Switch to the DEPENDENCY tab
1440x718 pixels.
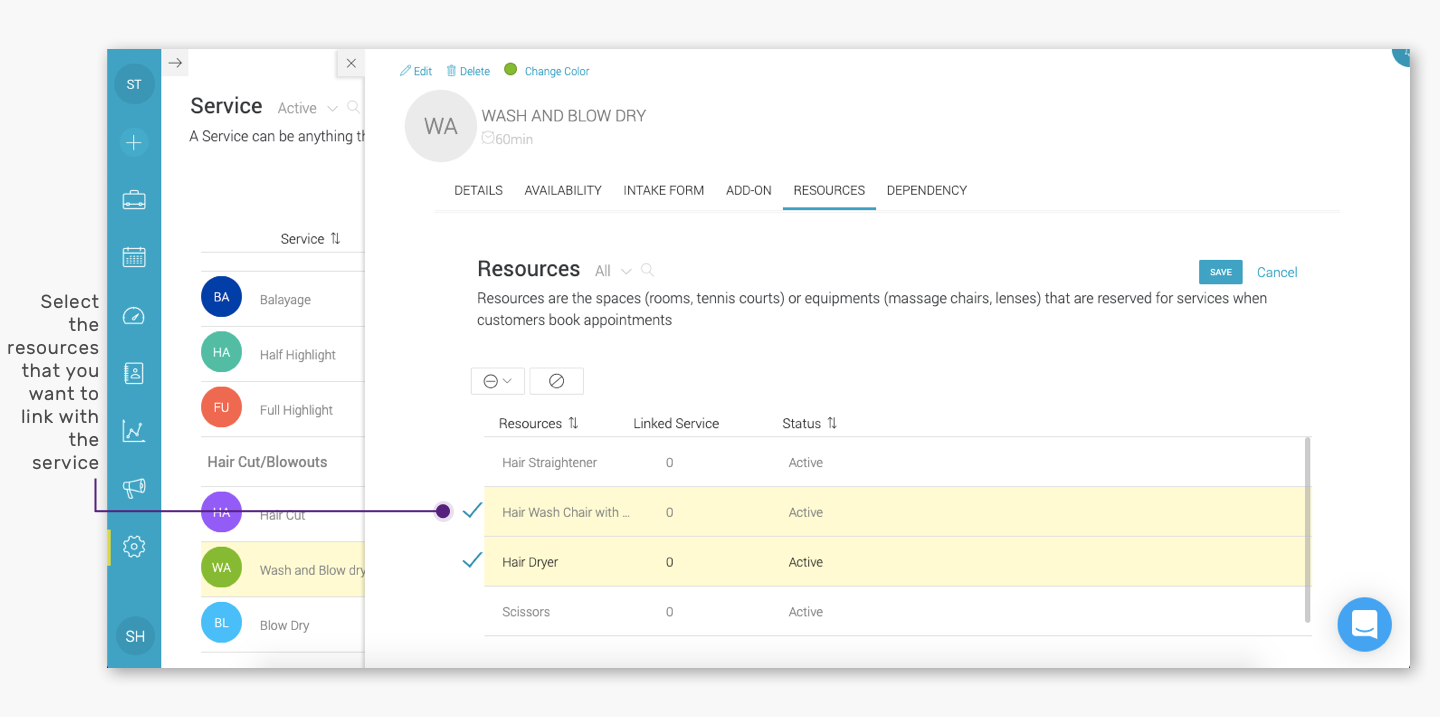[927, 190]
